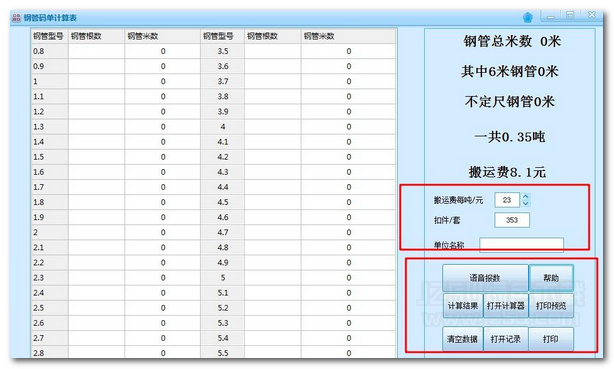Select the 钢管型号 cell 3.9
This screenshot has width=614, height=369.
coord(223,112)
